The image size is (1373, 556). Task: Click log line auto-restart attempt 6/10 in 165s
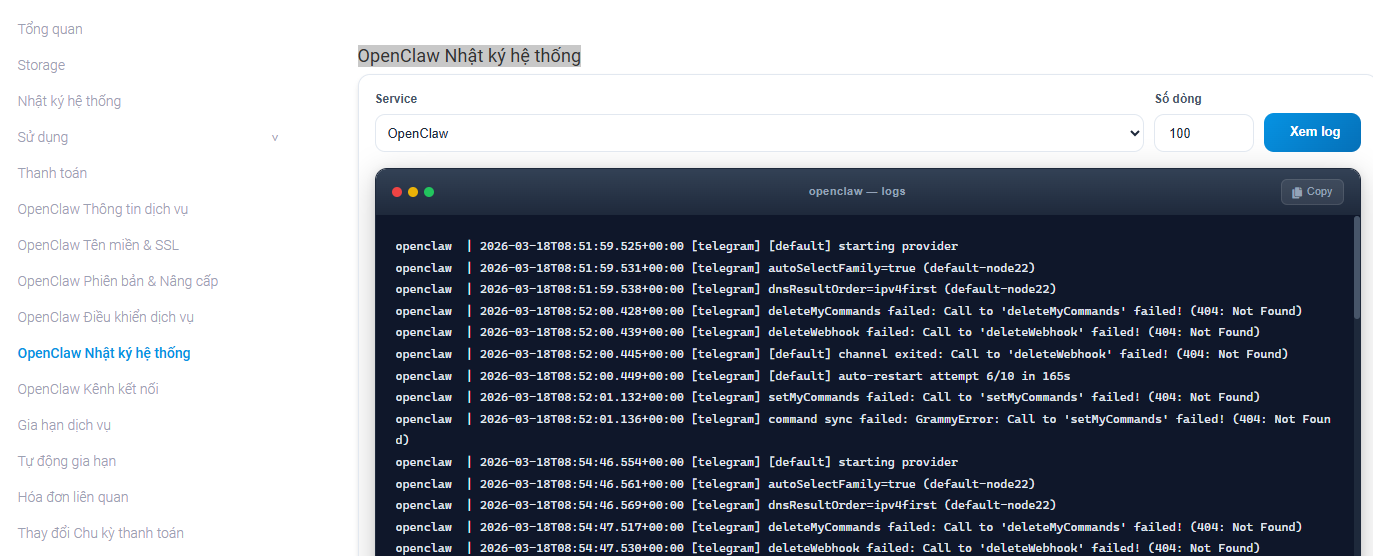(732, 376)
